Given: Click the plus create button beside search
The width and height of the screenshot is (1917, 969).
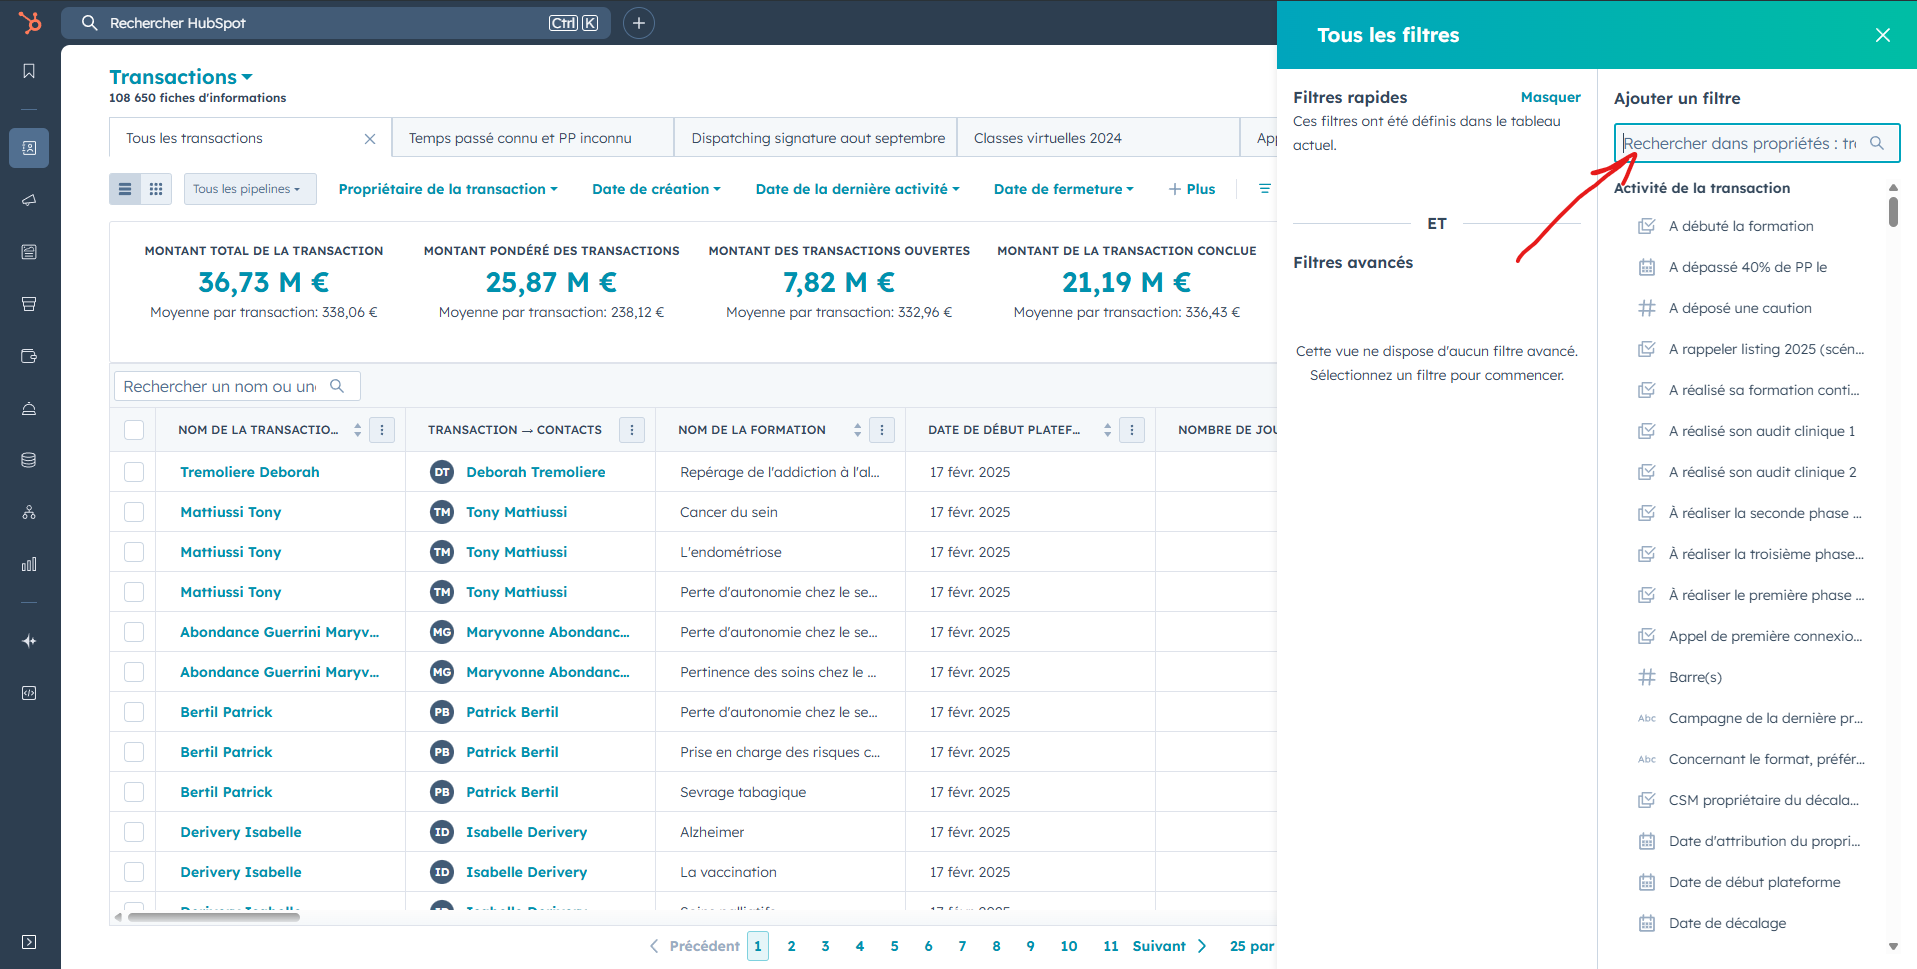Looking at the screenshot, I should [x=639, y=23].
